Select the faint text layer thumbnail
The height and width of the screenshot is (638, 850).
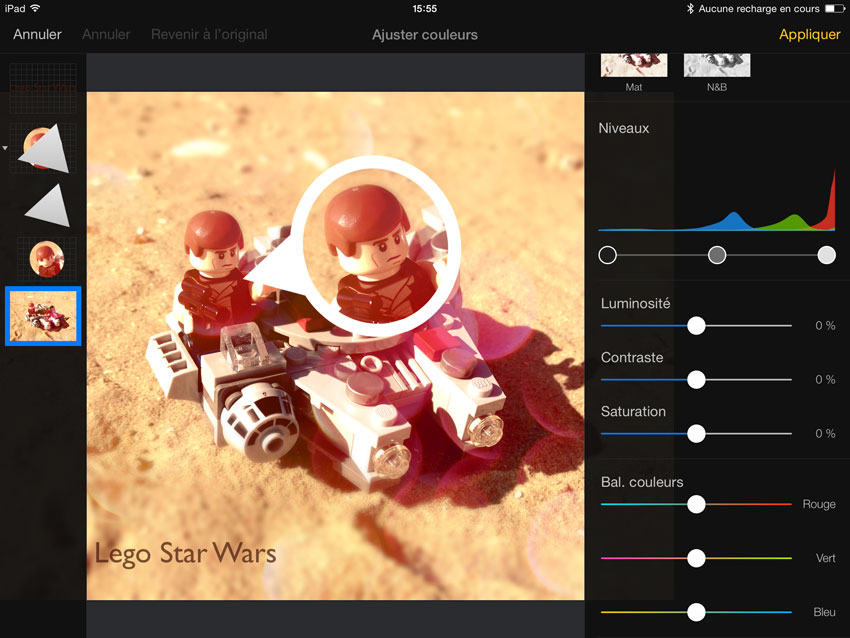tap(43, 88)
